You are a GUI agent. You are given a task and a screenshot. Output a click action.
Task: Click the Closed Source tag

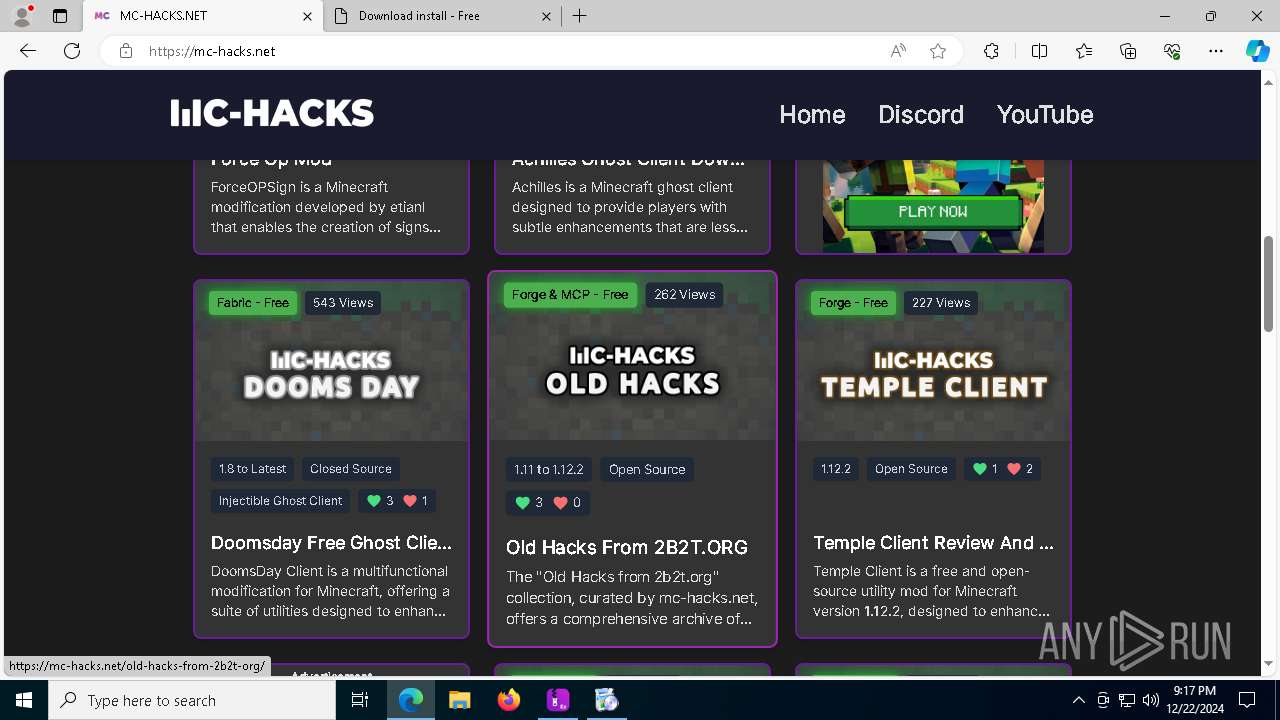(351, 469)
